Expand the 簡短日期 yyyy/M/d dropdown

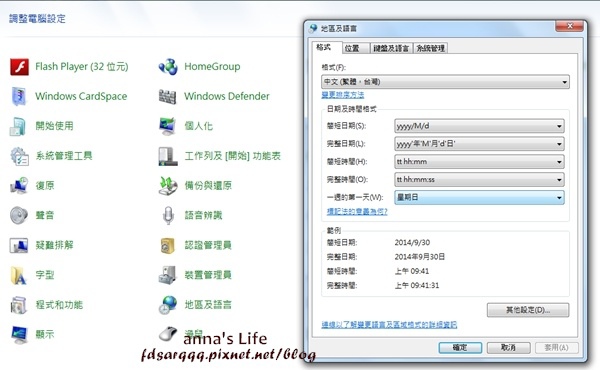tap(479, 126)
